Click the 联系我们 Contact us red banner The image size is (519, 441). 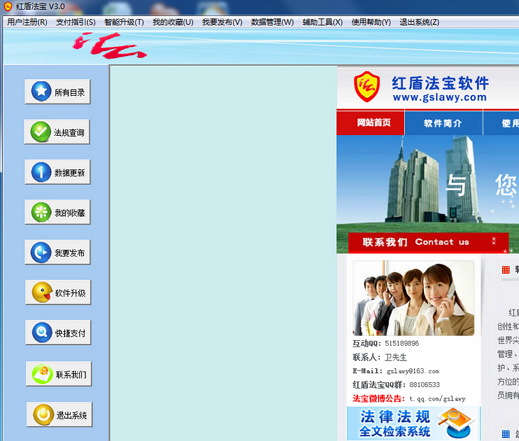point(428,242)
